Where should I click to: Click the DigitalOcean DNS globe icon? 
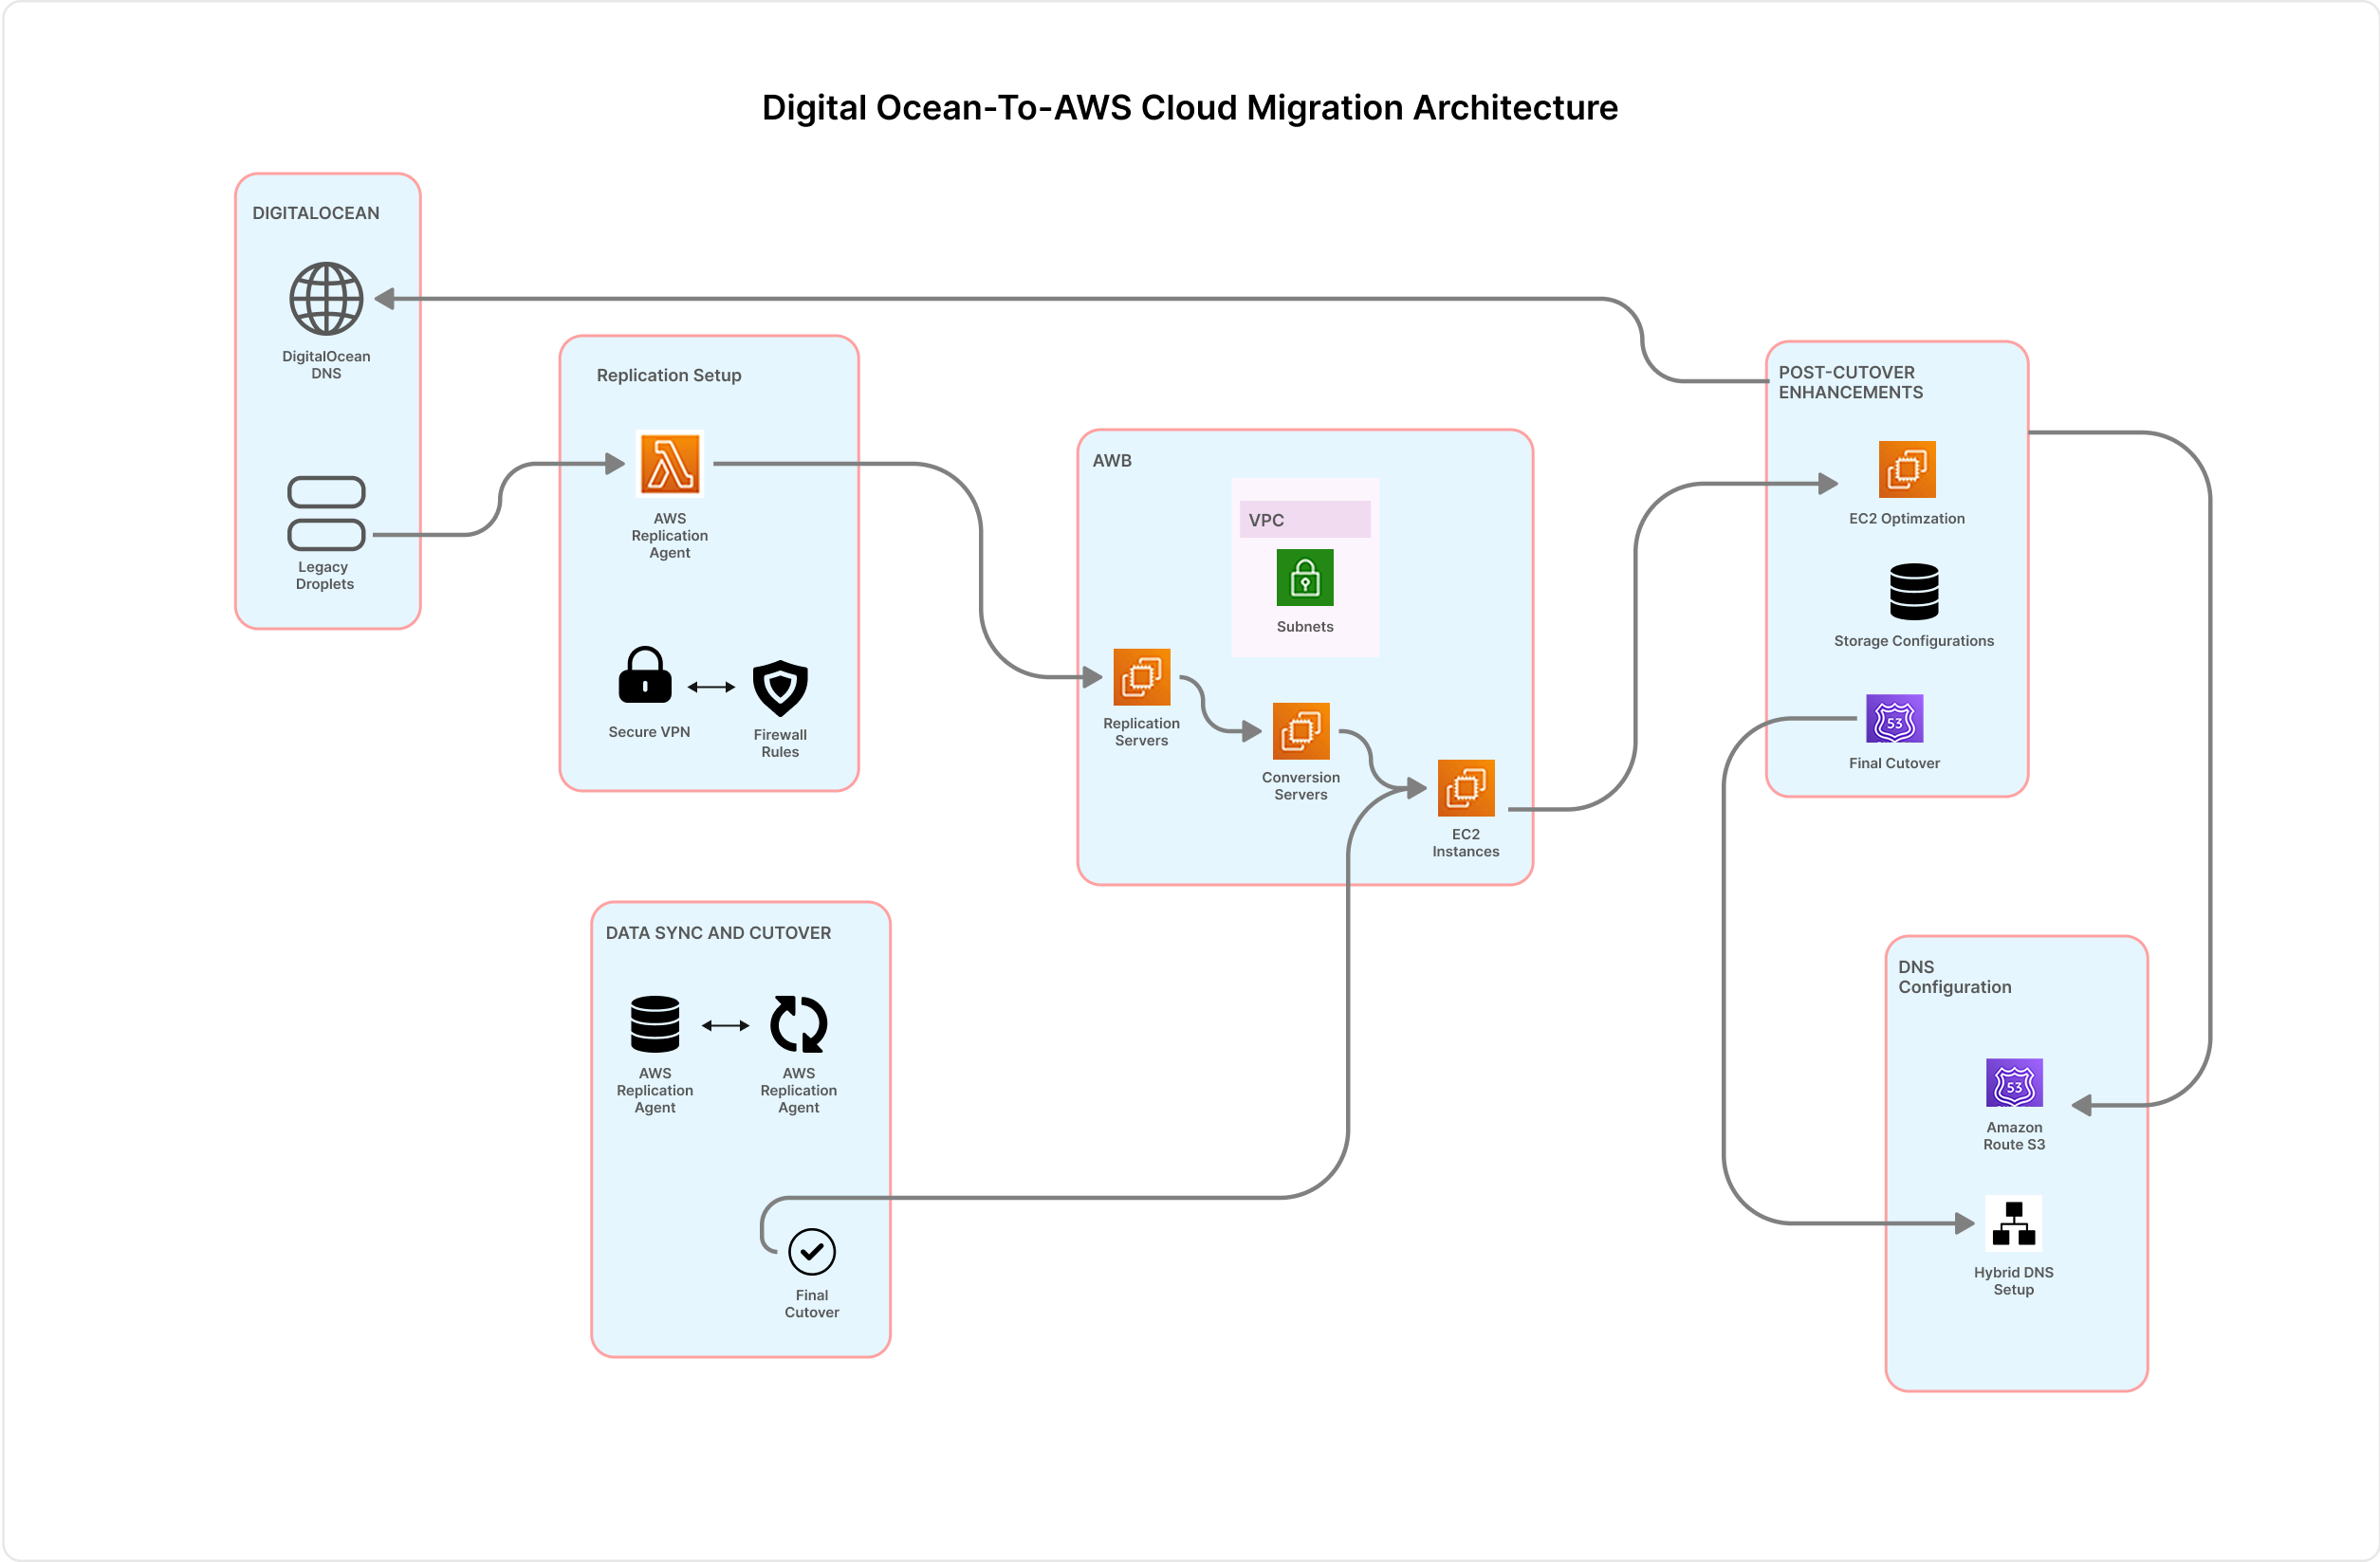click(326, 298)
